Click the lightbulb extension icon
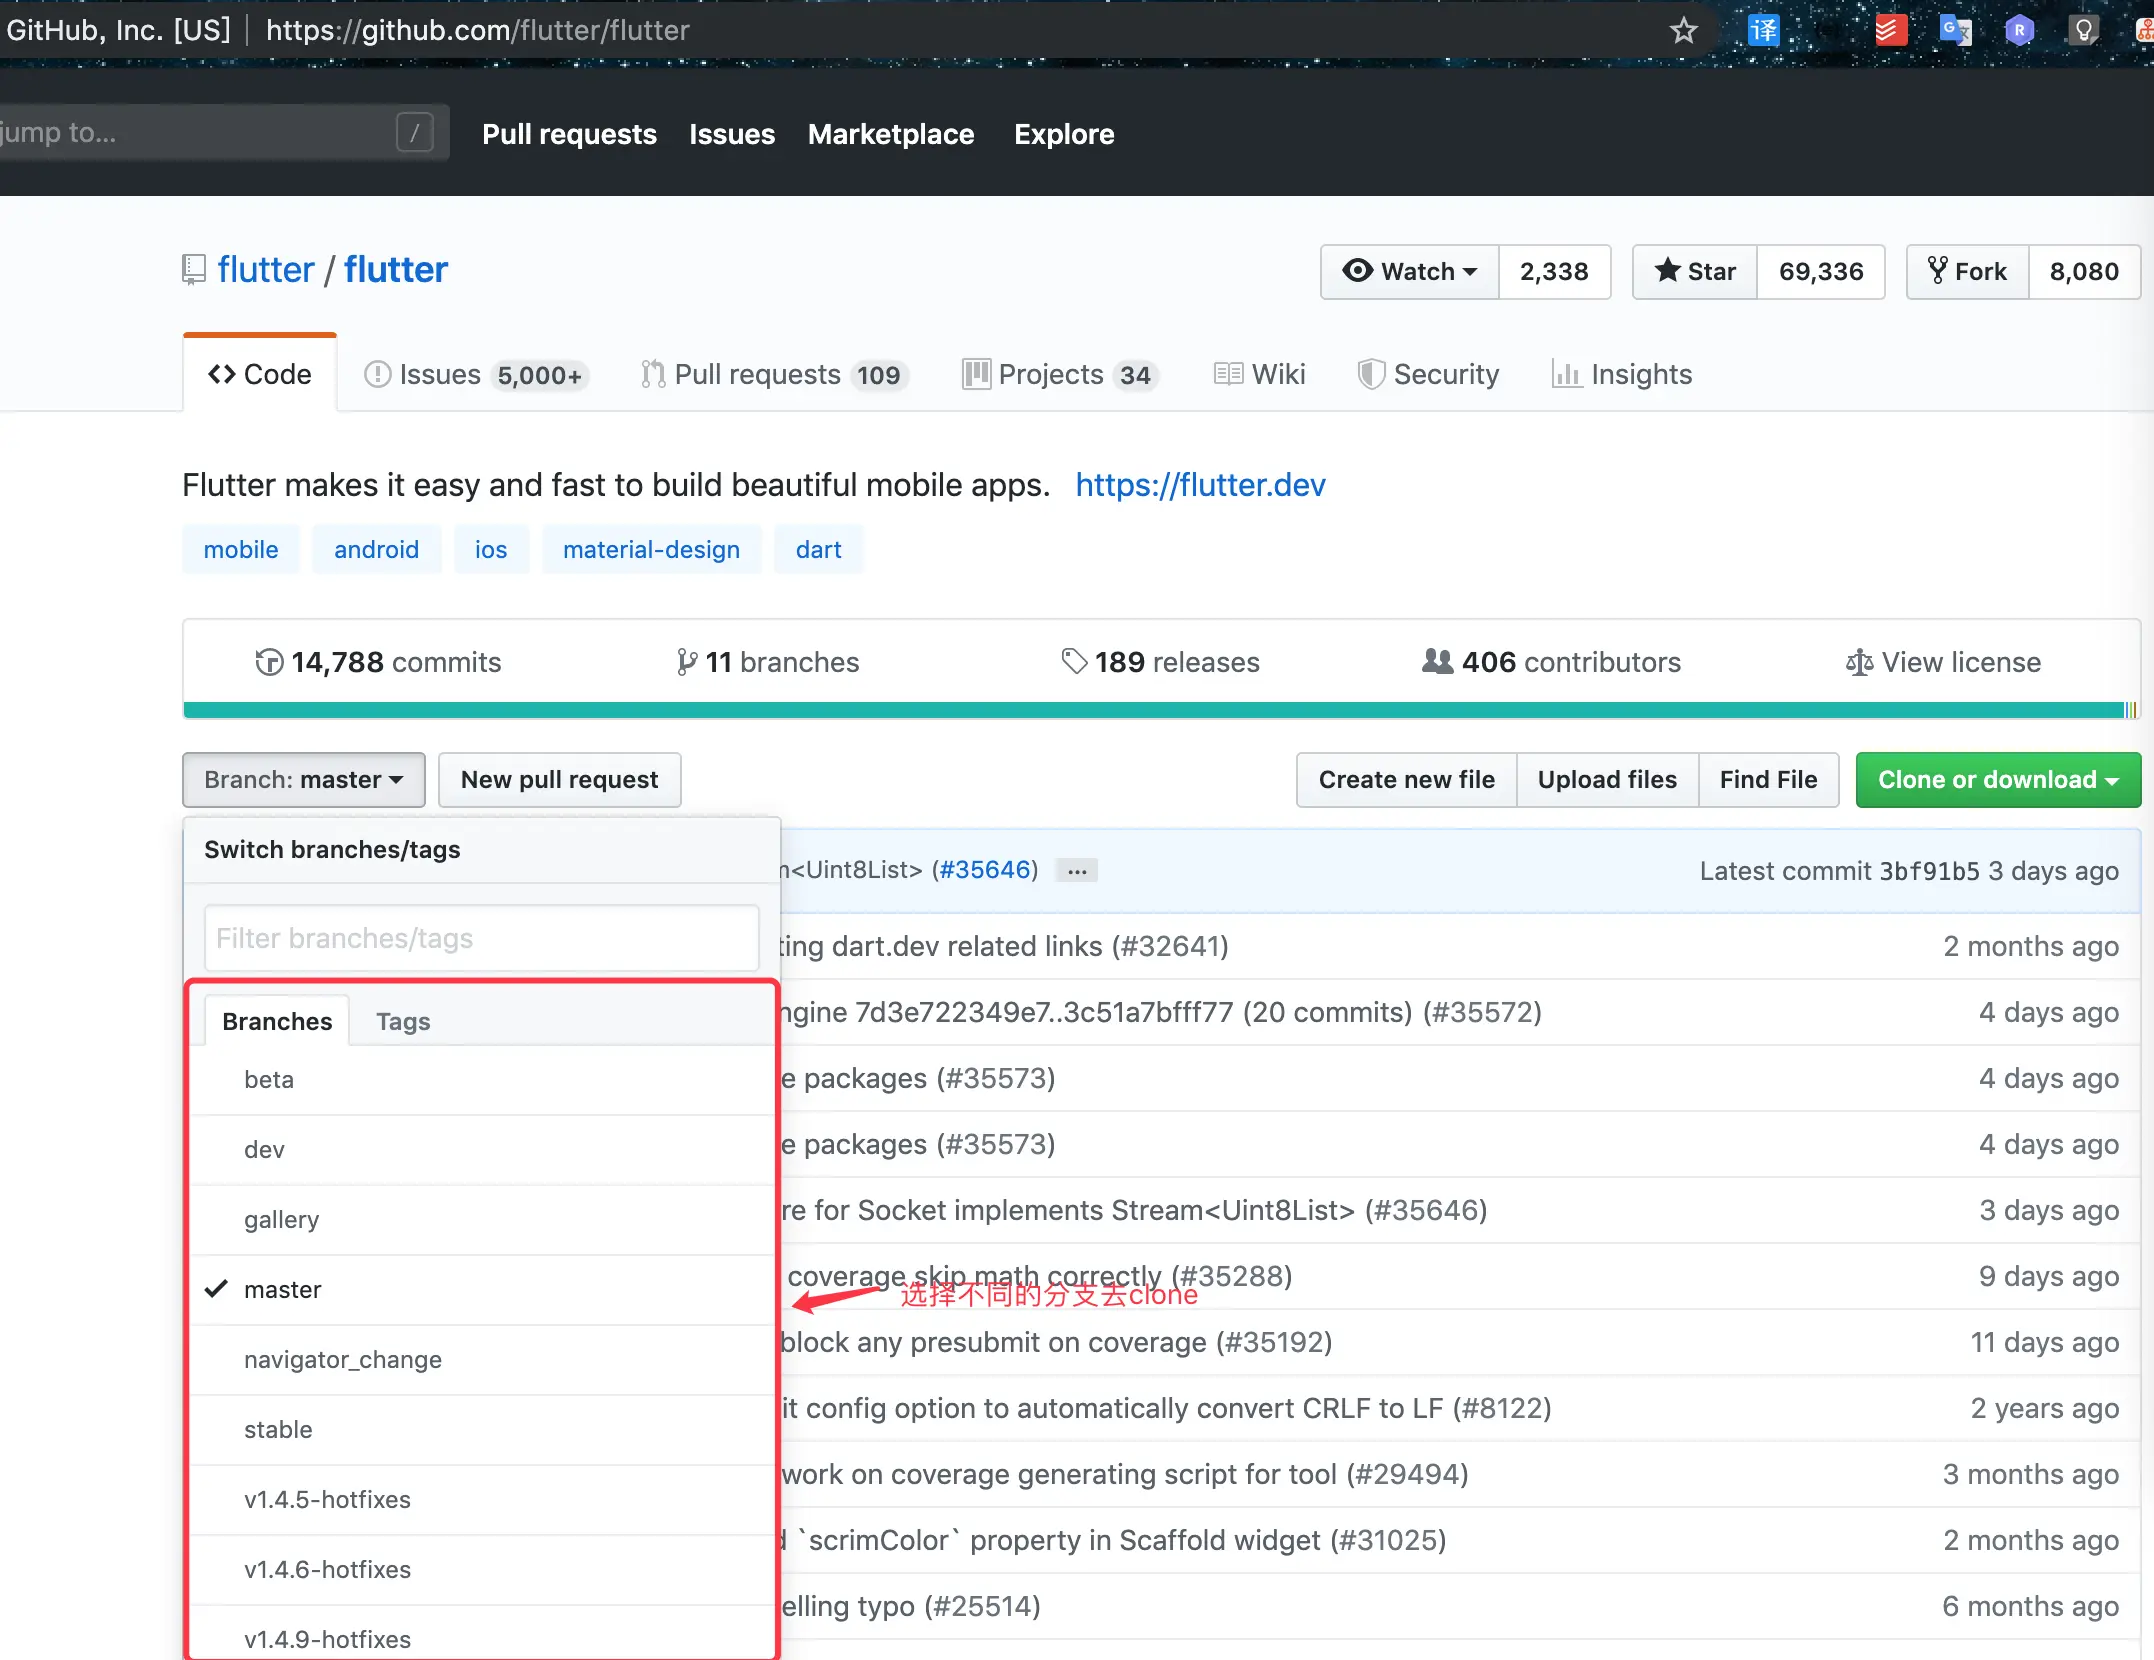The height and width of the screenshot is (1660, 2154). (x=2083, y=30)
